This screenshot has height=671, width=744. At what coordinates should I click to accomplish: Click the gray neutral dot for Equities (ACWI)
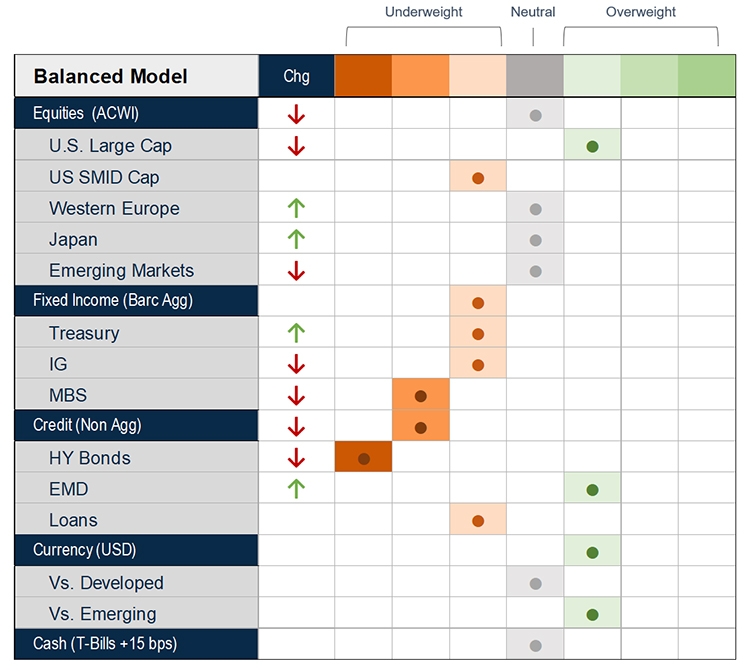point(535,115)
